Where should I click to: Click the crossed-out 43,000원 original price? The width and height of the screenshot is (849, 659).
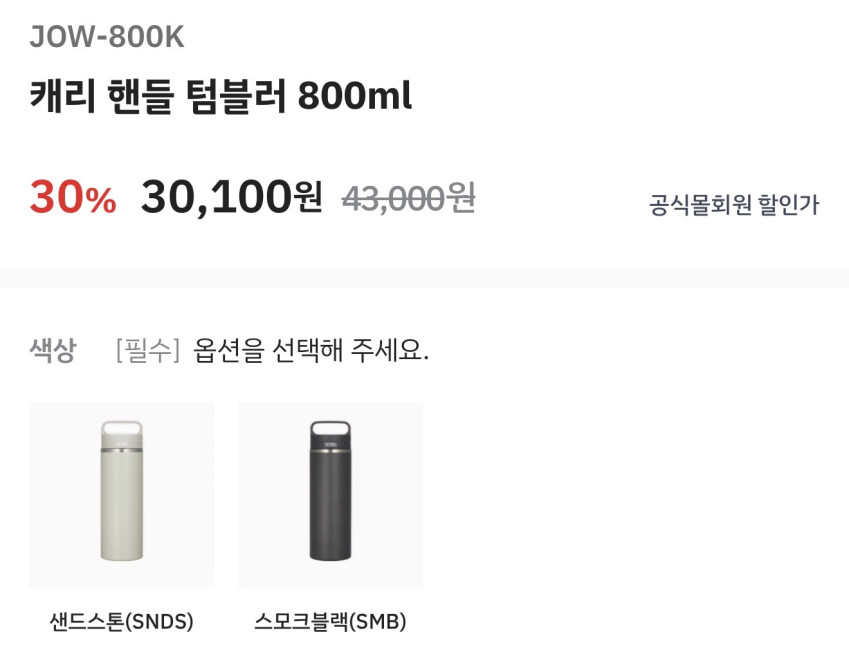(x=408, y=198)
